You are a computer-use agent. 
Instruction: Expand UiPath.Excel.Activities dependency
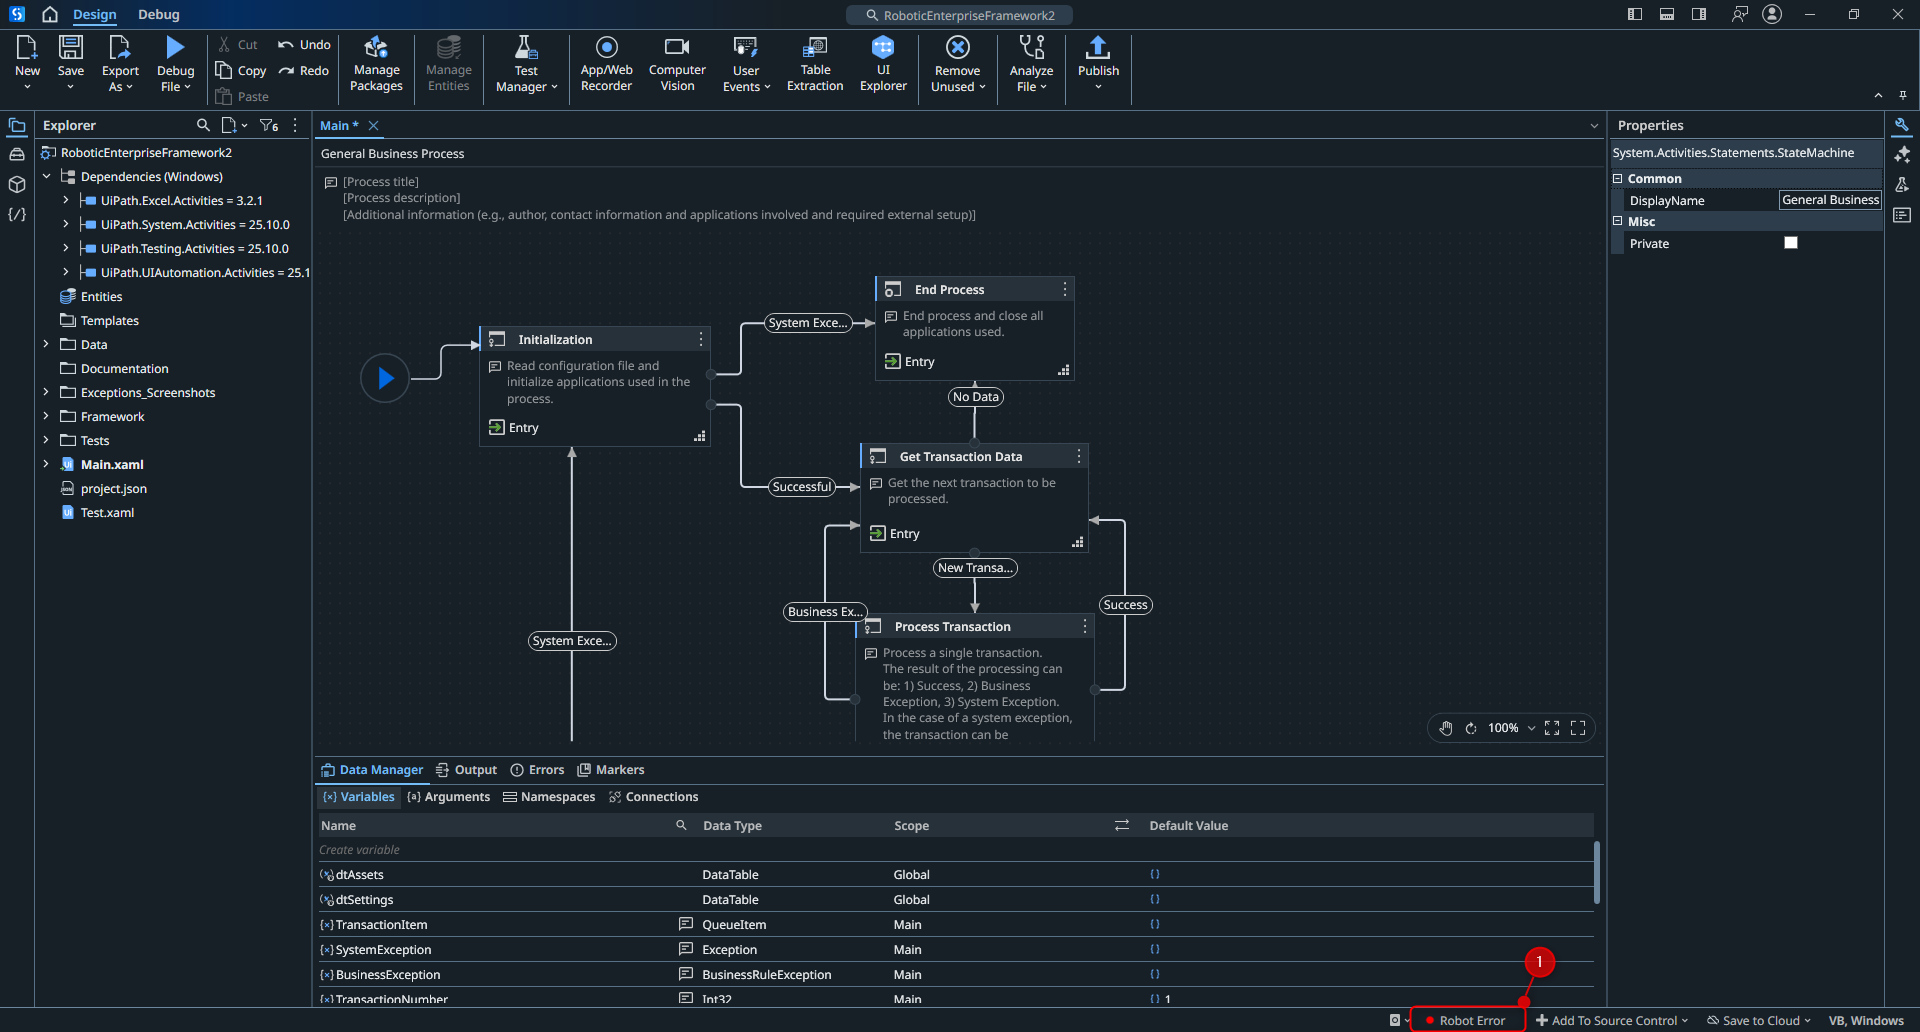click(66, 201)
